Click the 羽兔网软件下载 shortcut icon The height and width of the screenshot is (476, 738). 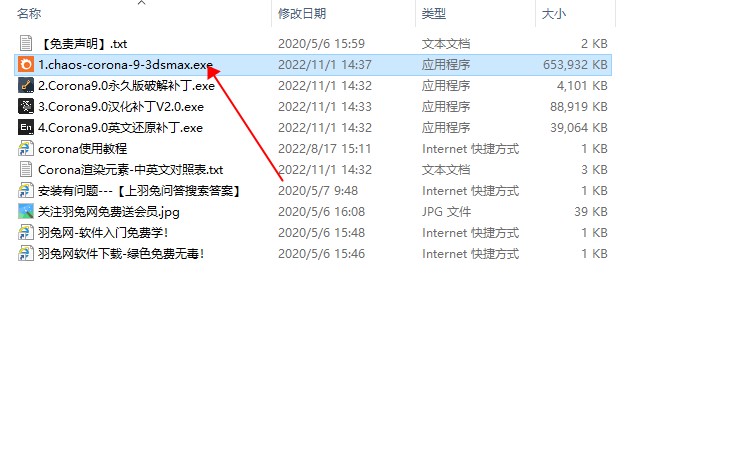click(x=26, y=253)
